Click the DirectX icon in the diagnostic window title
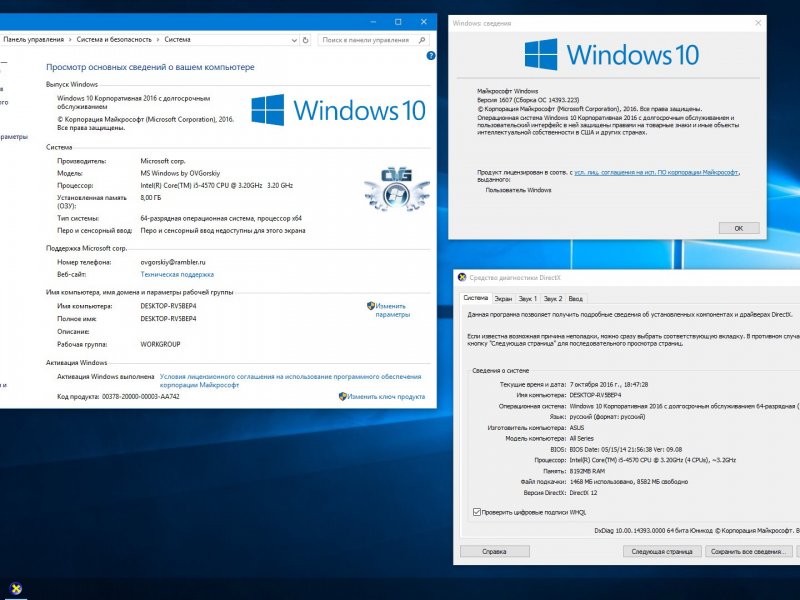This screenshot has height=600, width=800. [x=462, y=278]
